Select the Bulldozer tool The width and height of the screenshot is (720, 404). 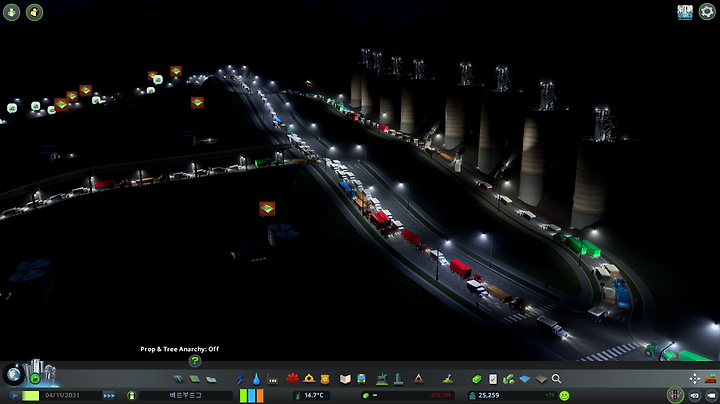(711, 378)
